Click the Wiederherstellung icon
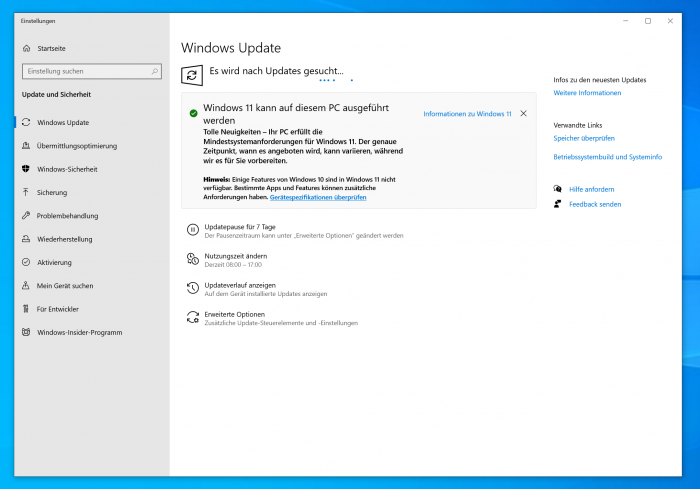 pos(26,239)
